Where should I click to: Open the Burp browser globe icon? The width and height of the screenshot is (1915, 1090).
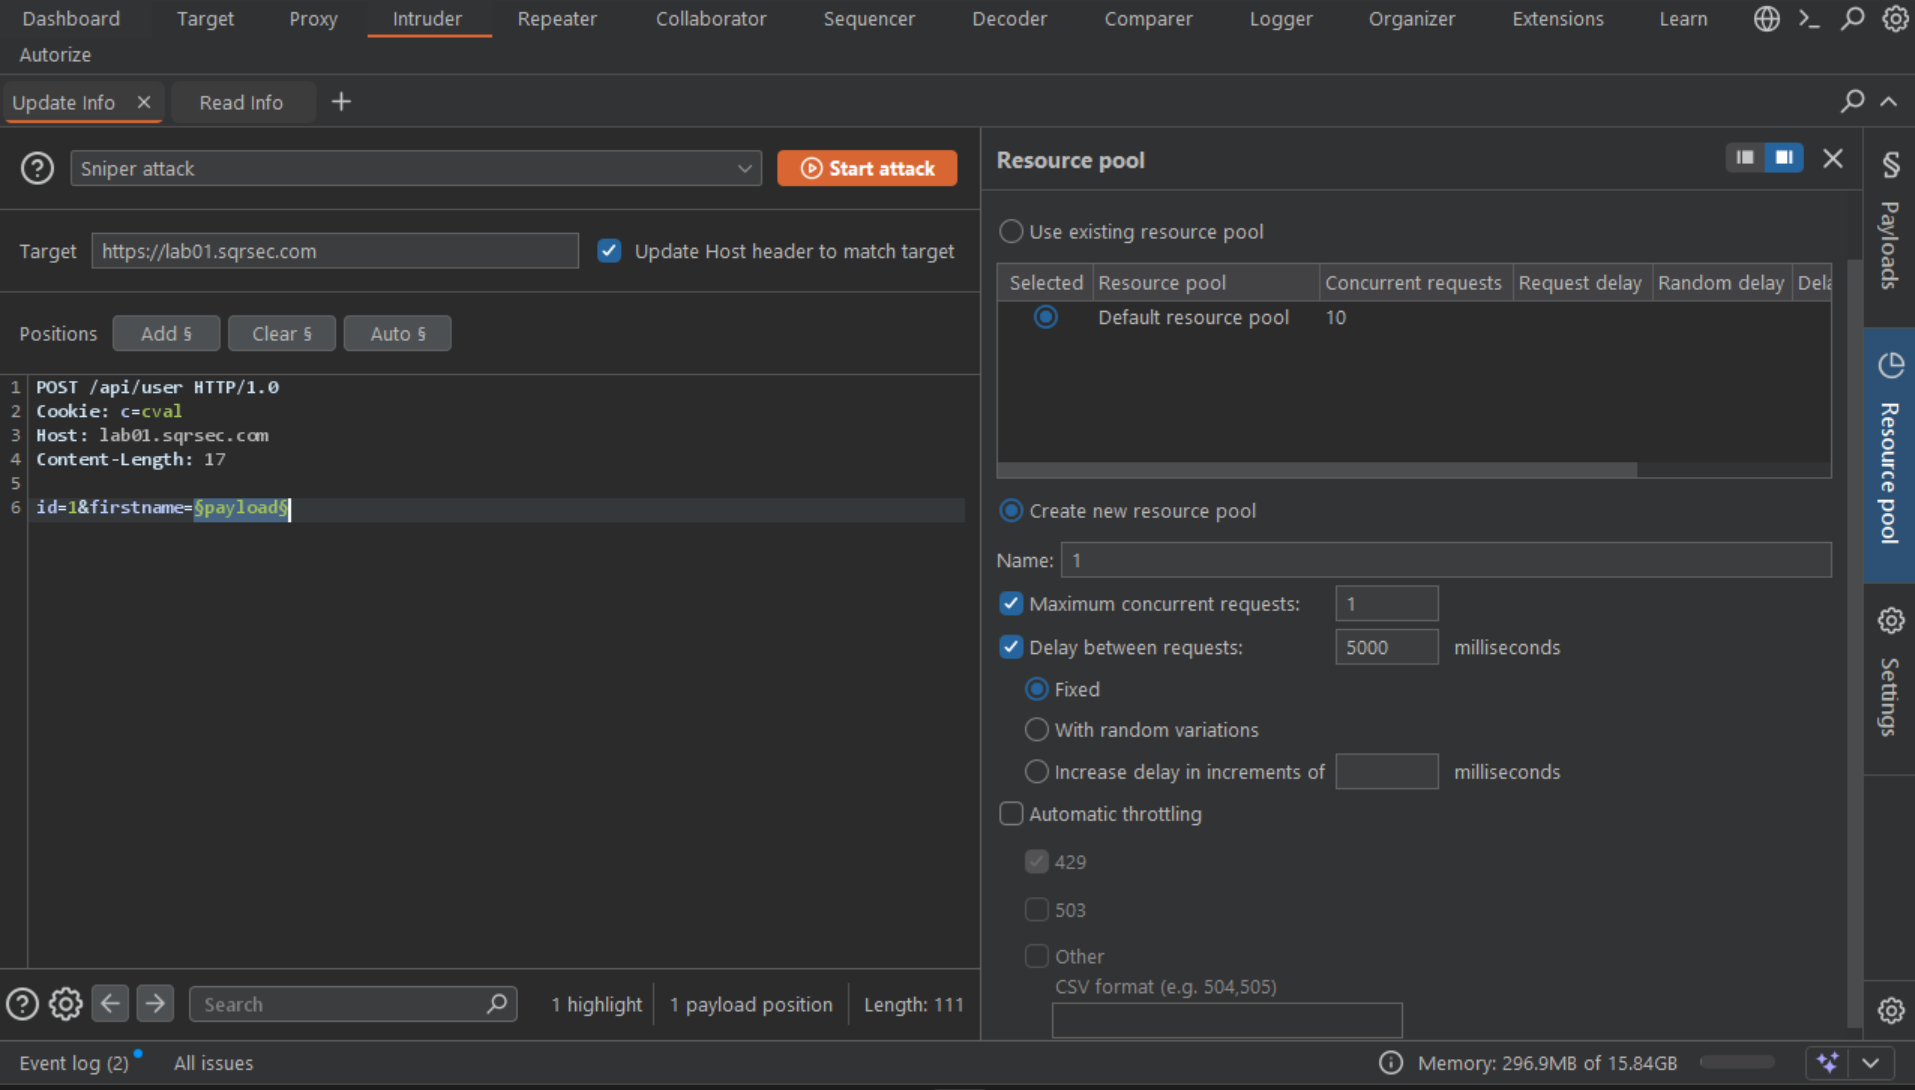1766,19
